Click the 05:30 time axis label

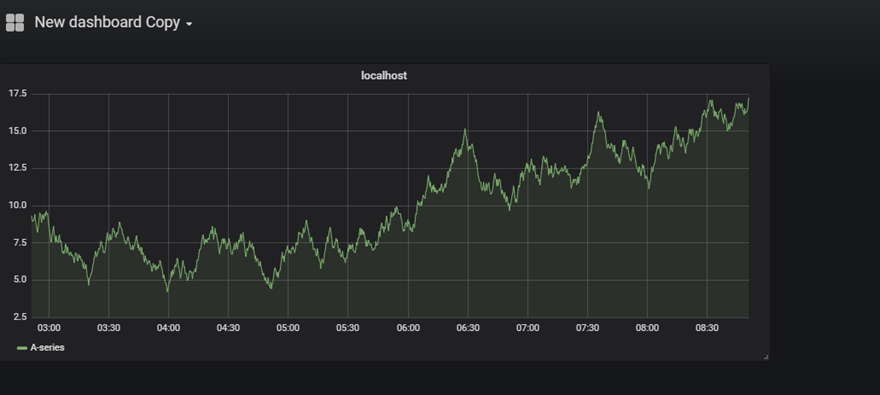click(347, 328)
